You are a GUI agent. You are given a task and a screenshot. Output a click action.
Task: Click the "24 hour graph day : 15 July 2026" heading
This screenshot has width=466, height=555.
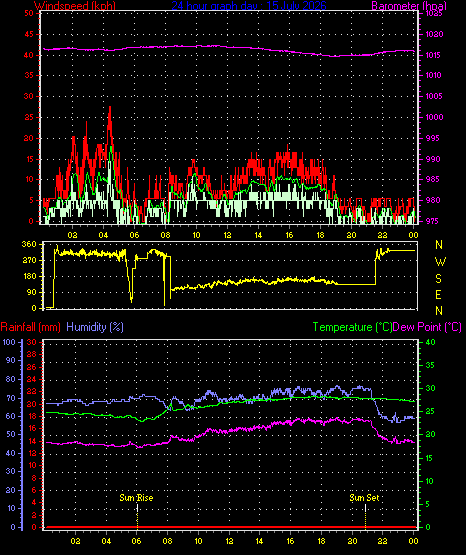pyautogui.click(x=249, y=6)
